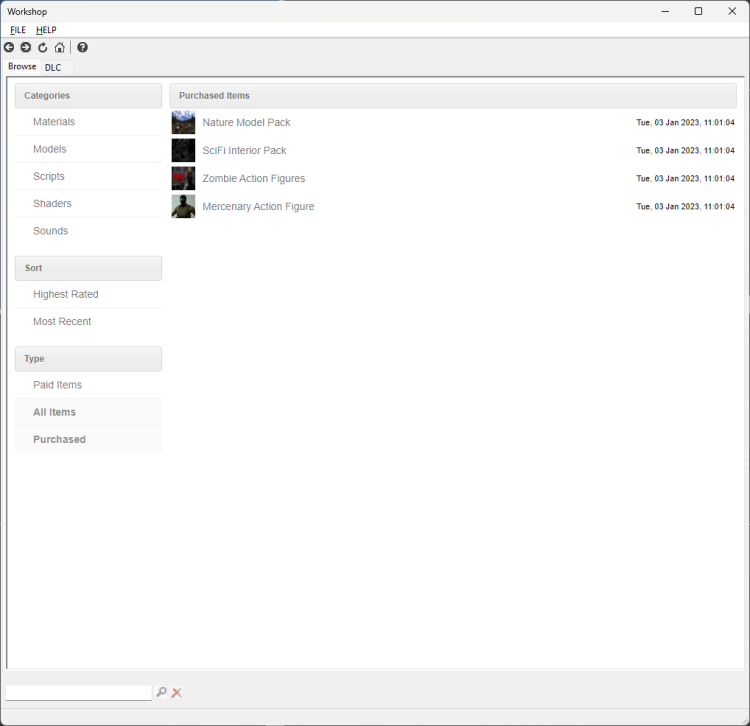Click the Zombie Action Figures purchase date

click(685, 178)
